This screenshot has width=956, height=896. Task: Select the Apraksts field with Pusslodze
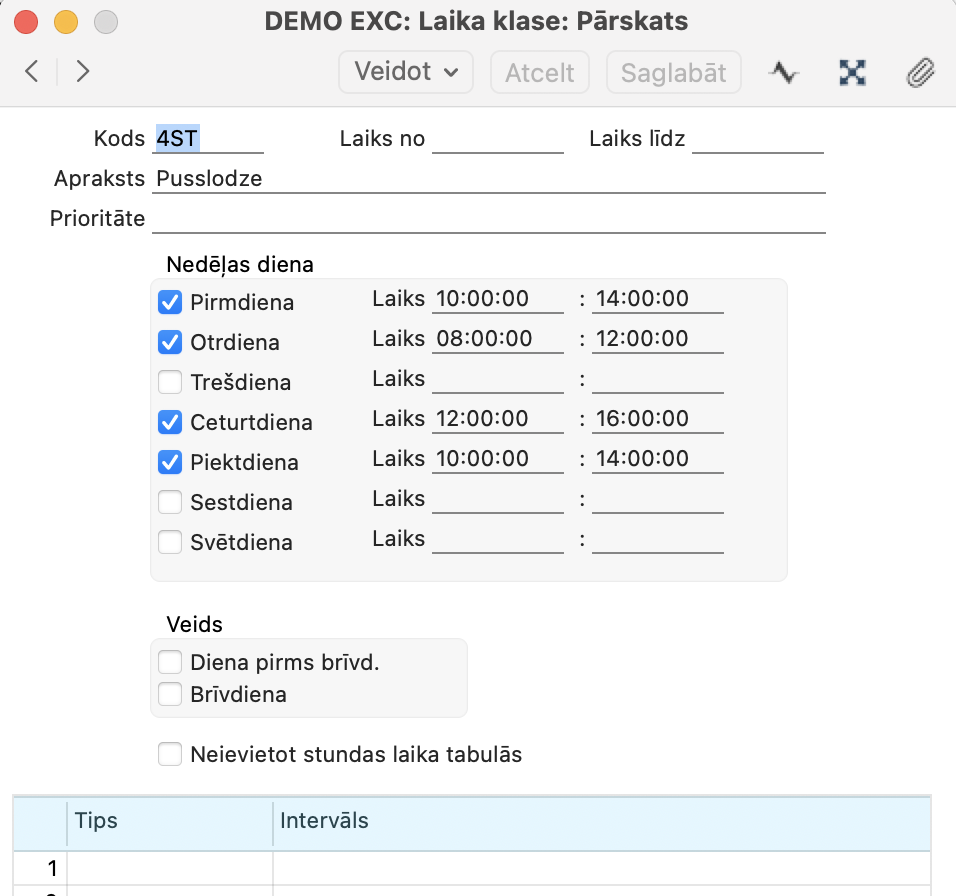[489, 179]
